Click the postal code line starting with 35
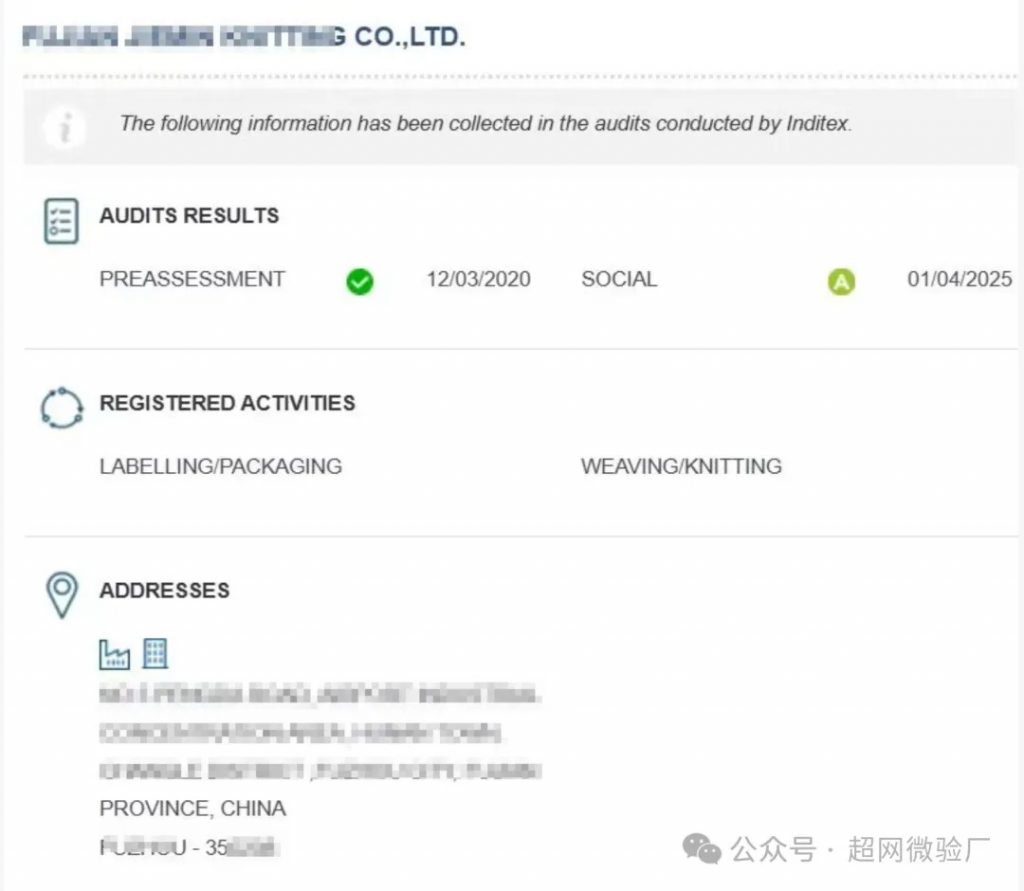1024x891 pixels. coord(190,848)
